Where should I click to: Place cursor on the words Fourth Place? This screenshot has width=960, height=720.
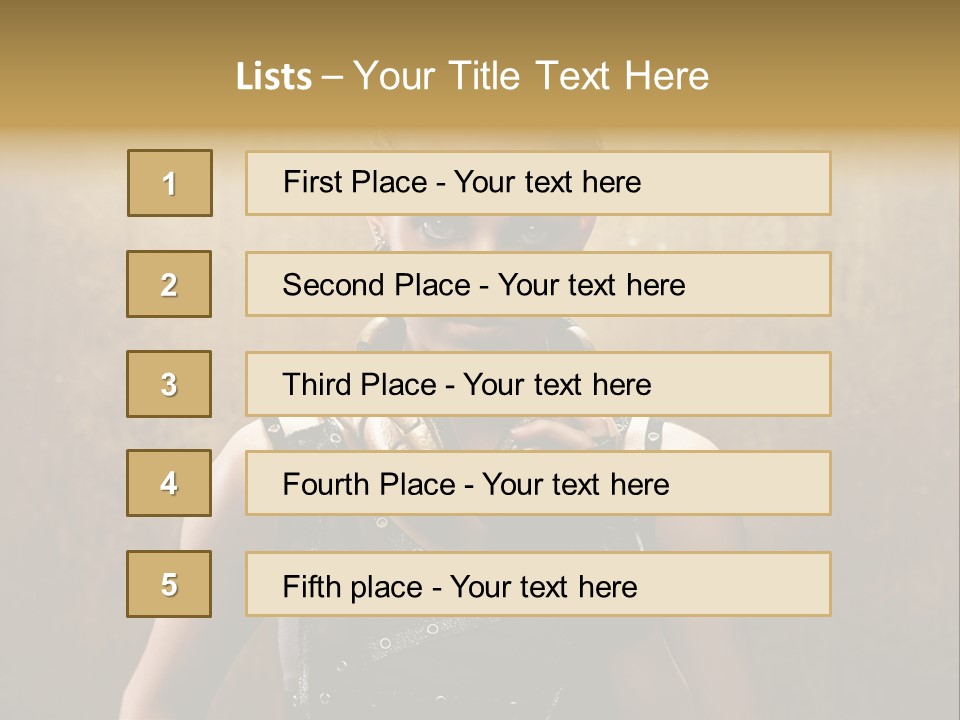click(368, 485)
